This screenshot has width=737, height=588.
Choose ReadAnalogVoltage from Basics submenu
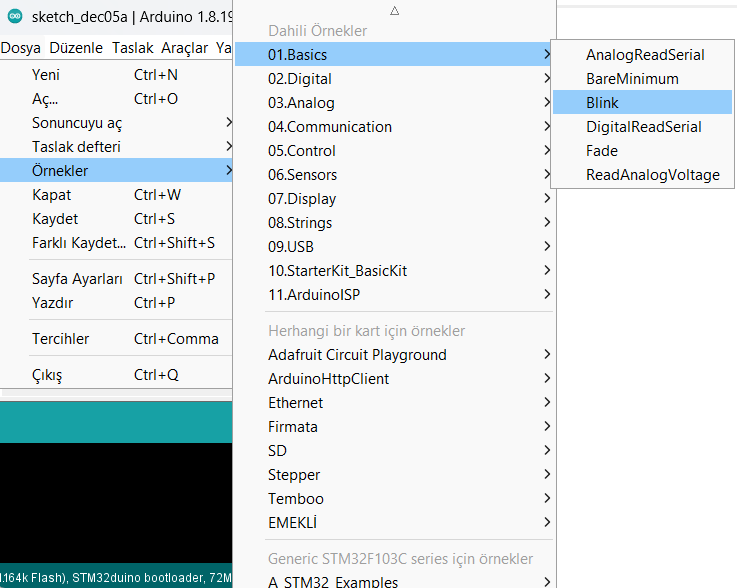(x=652, y=175)
